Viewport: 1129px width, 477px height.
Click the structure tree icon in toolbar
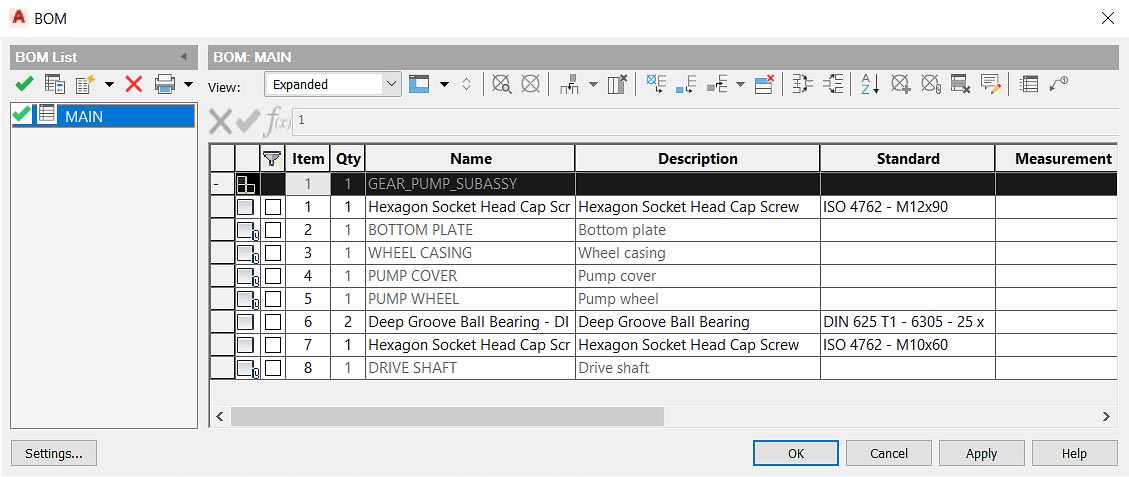pyautogui.click(x=569, y=85)
